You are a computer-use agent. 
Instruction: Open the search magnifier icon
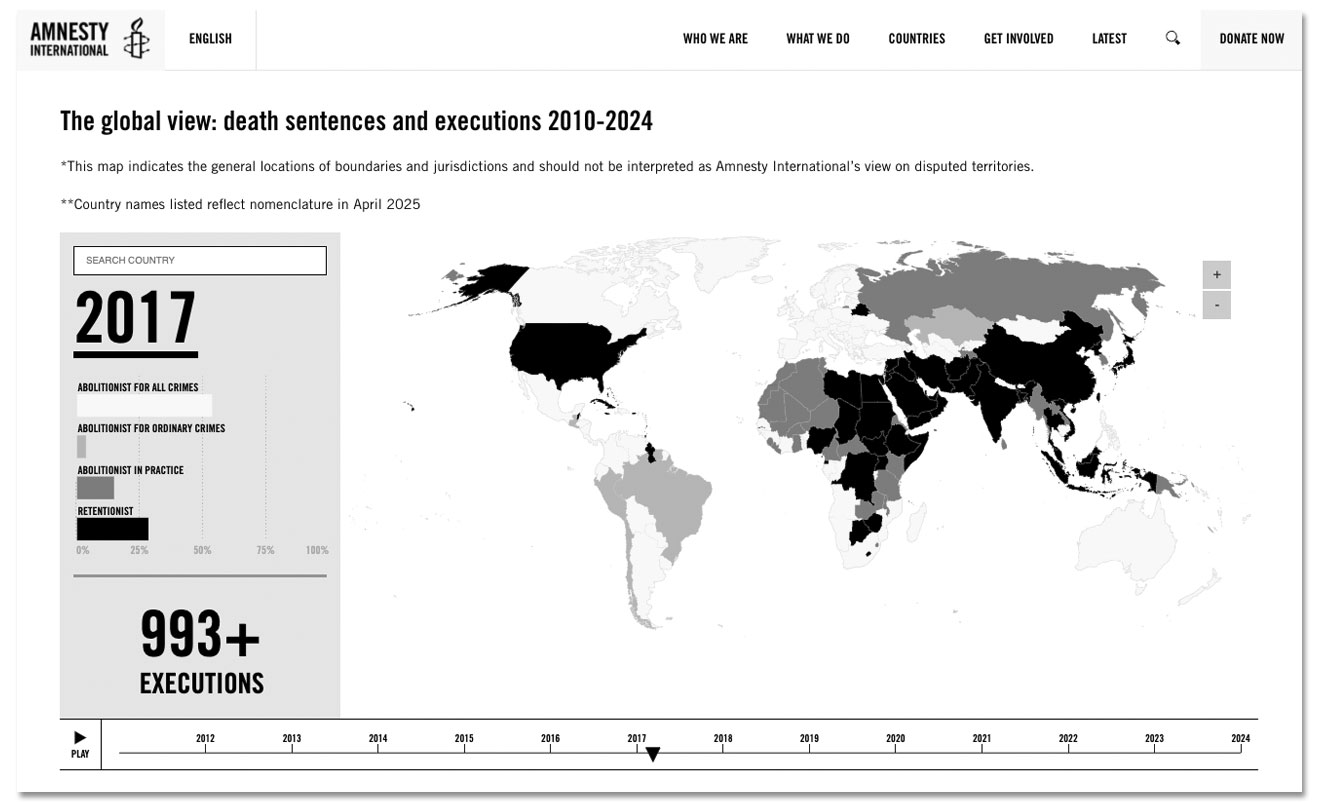click(1173, 38)
